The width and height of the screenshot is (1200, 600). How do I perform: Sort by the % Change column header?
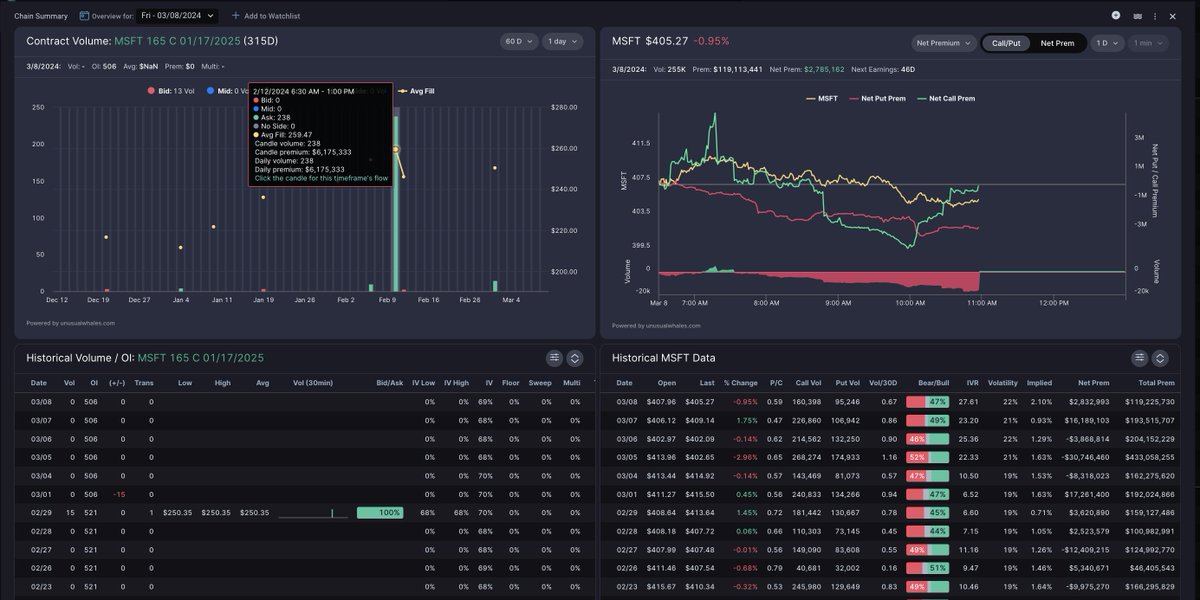(x=741, y=382)
